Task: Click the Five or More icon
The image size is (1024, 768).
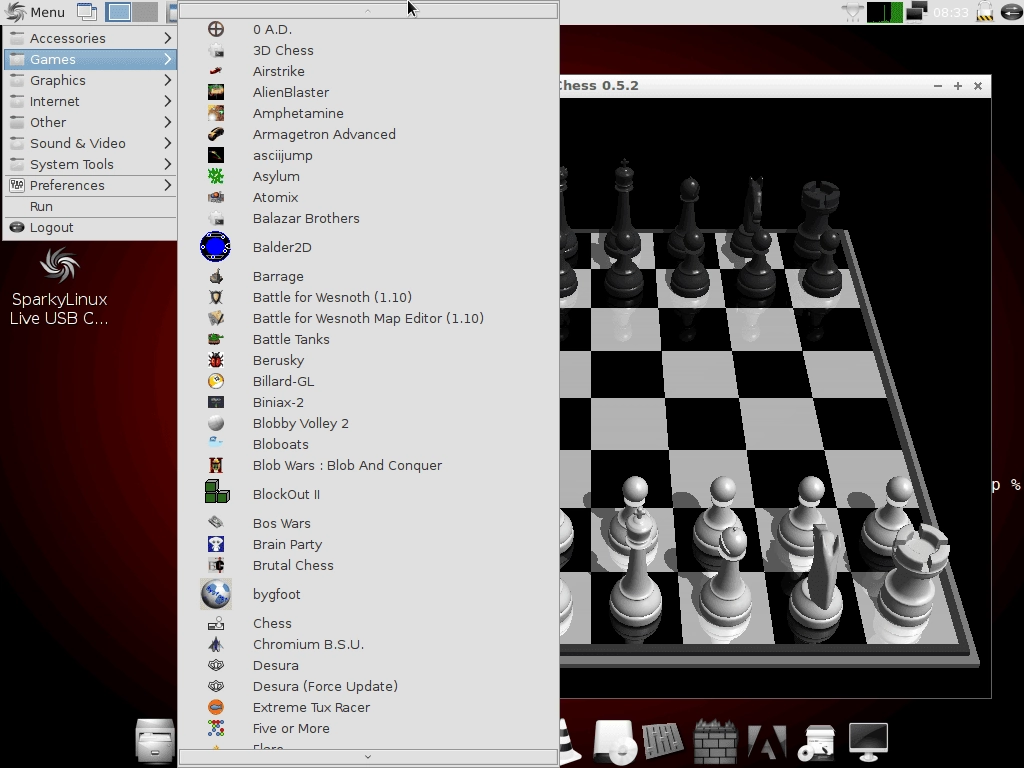Action: (216, 728)
